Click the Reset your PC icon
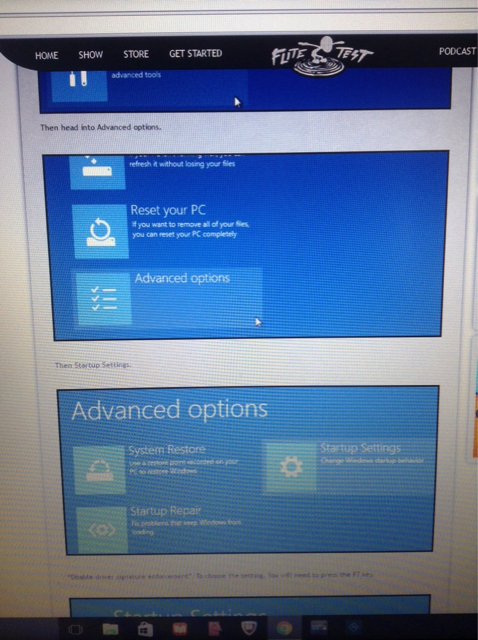Screen dimensions: 478x640 point(100,231)
